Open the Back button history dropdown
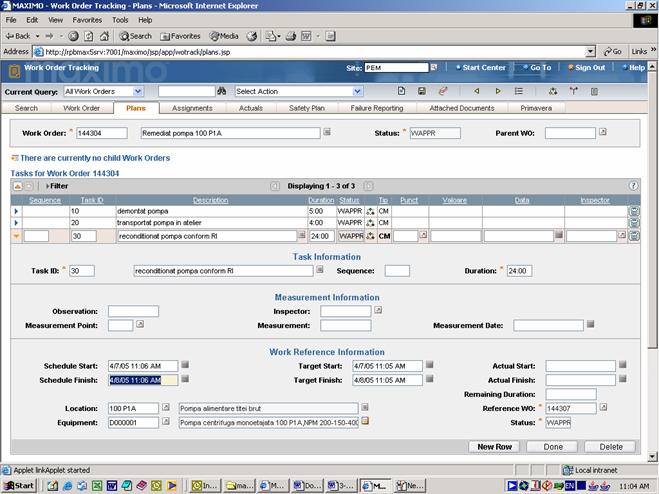 point(37,36)
